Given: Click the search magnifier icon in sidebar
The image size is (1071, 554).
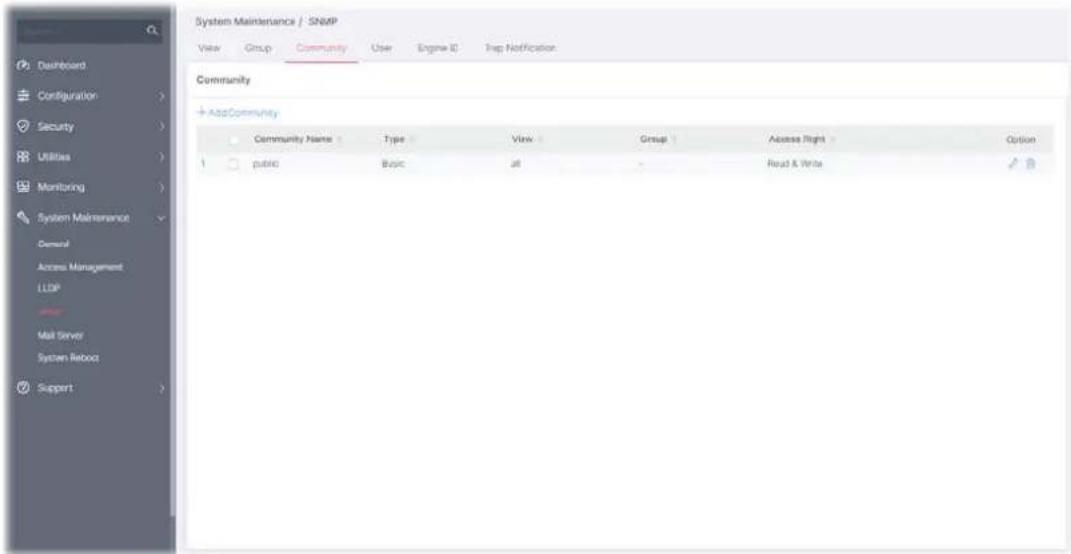Looking at the screenshot, I should [x=154, y=31].
